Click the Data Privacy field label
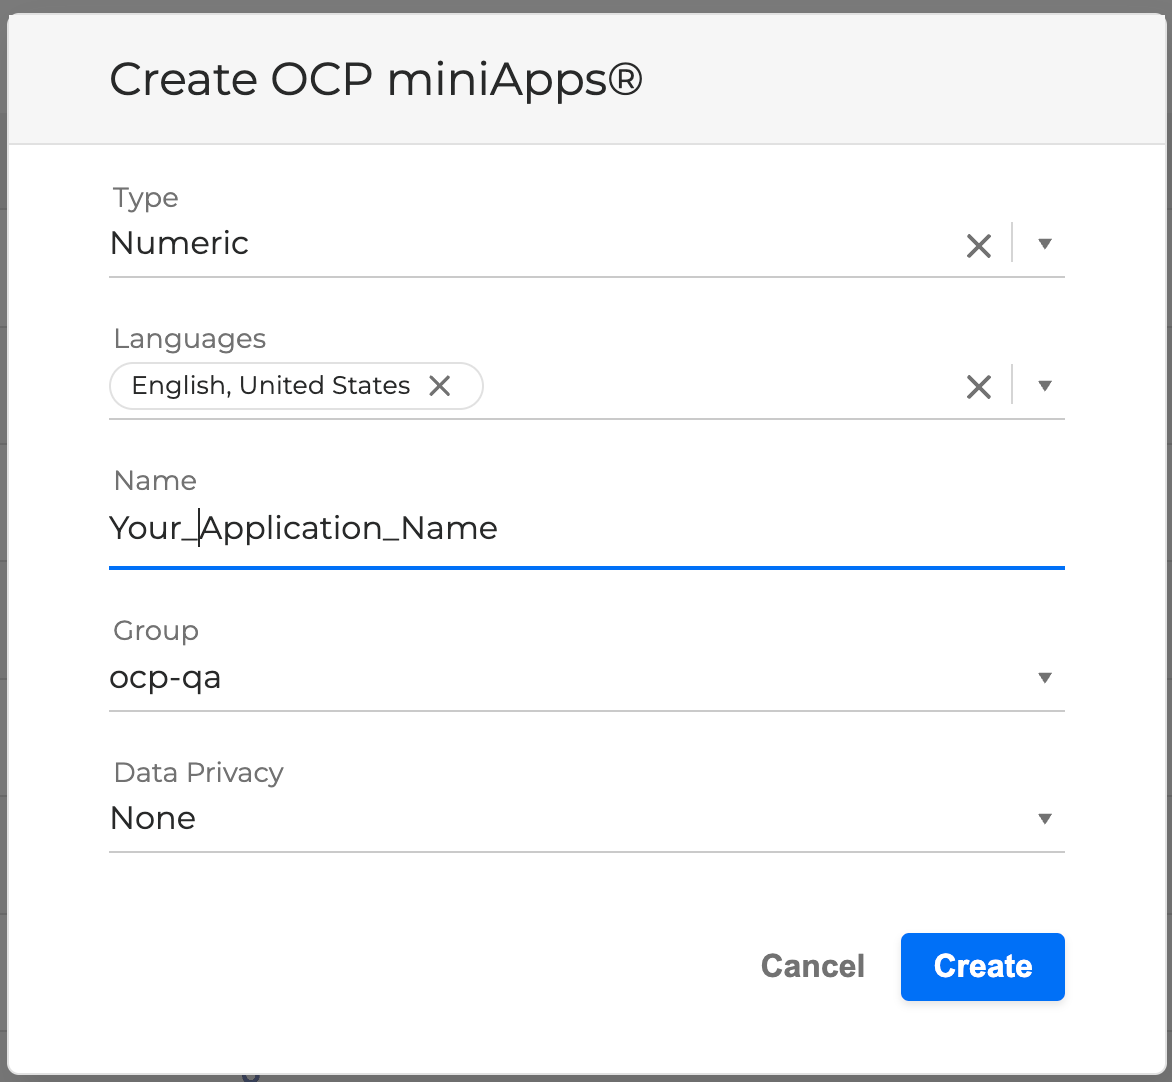This screenshot has height=1082, width=1172. 199,773
